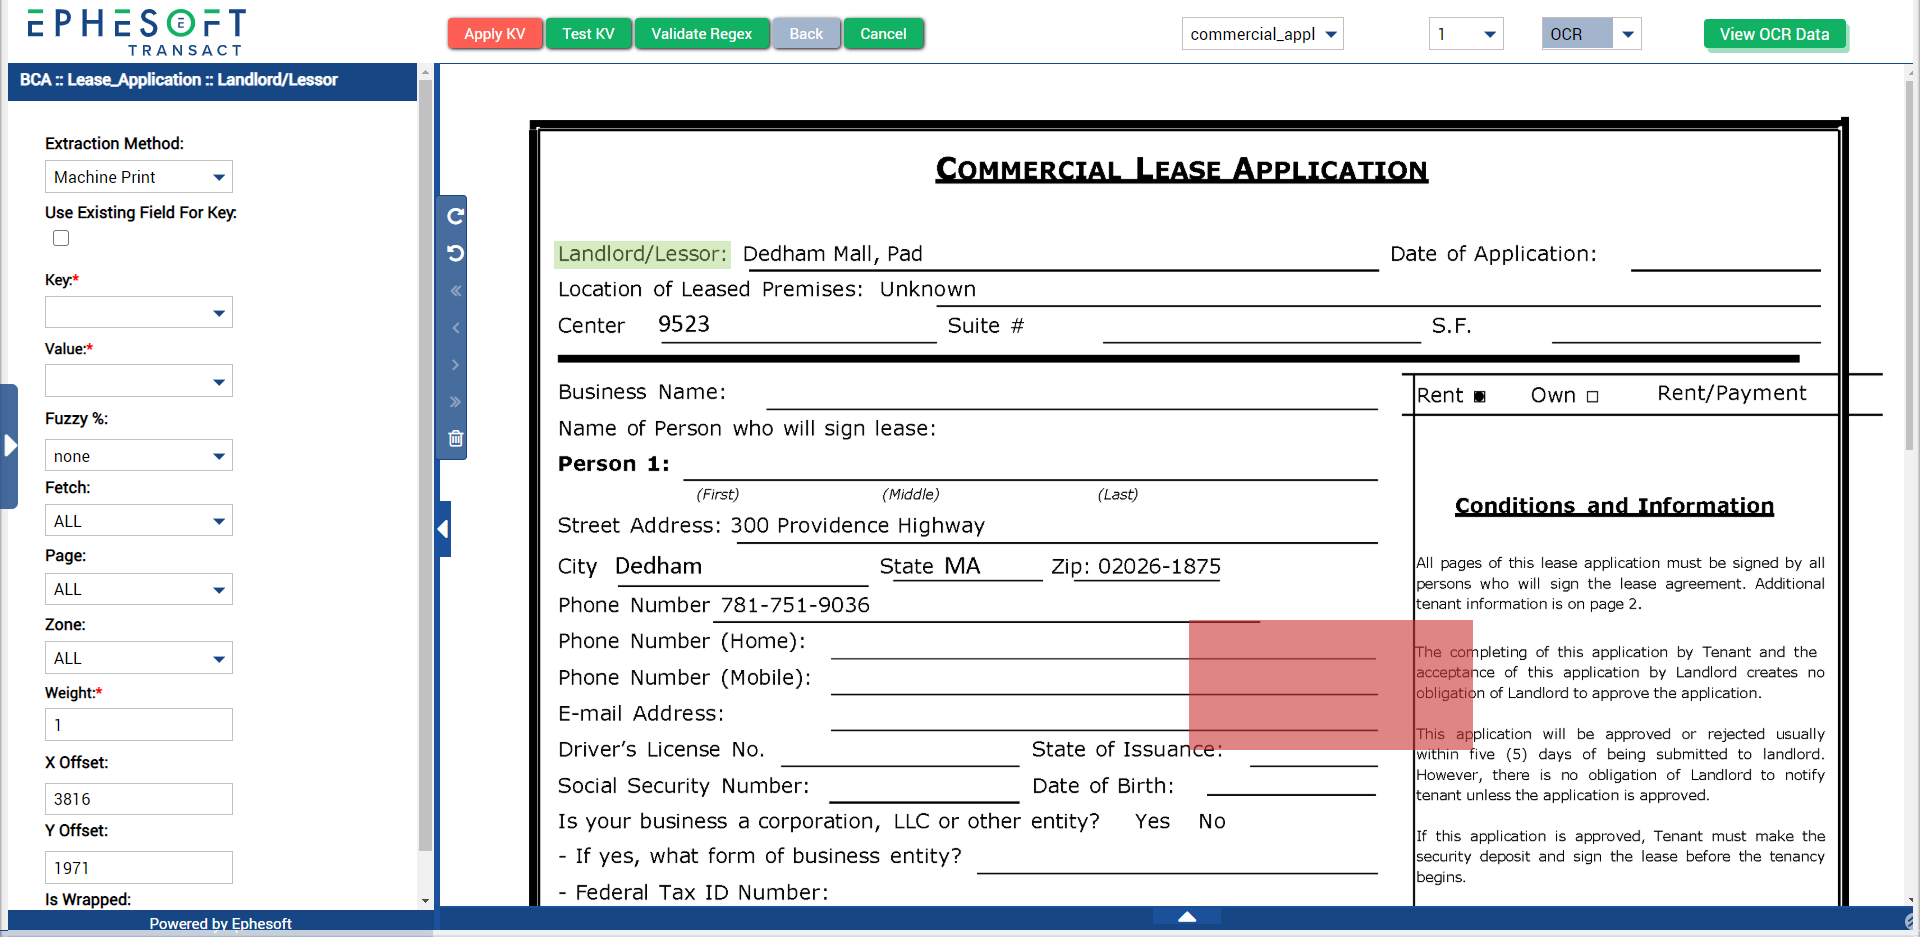The image size is (1920, 937).
Task: Click the Date of Application label
Action: 1493,254
